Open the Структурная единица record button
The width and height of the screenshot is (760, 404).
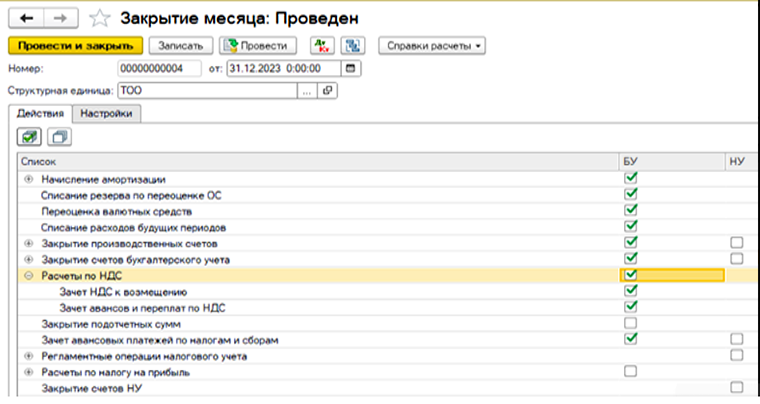(327, 91)
